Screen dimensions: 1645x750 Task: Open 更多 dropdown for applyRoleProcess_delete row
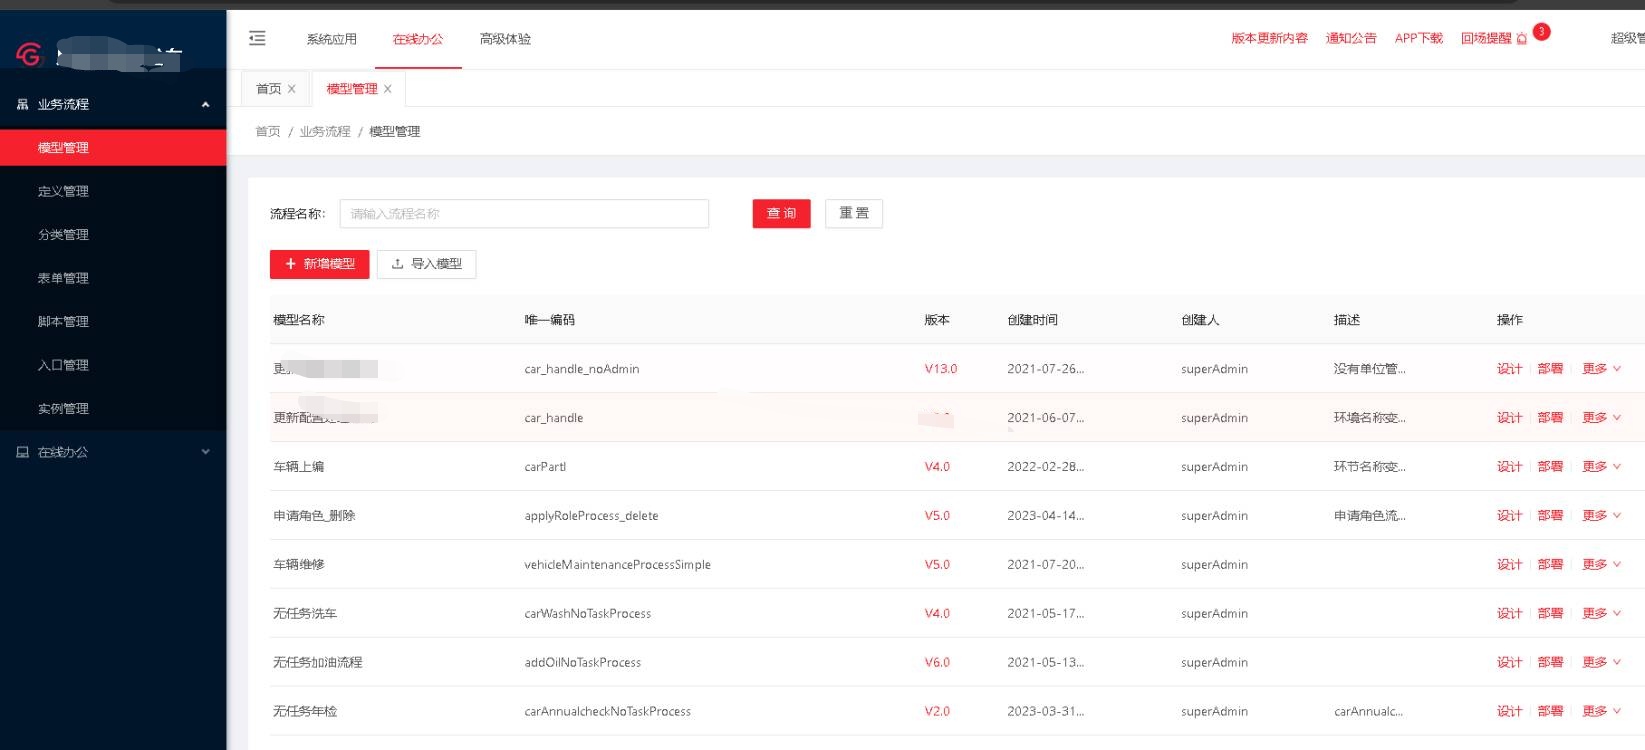1601,516
